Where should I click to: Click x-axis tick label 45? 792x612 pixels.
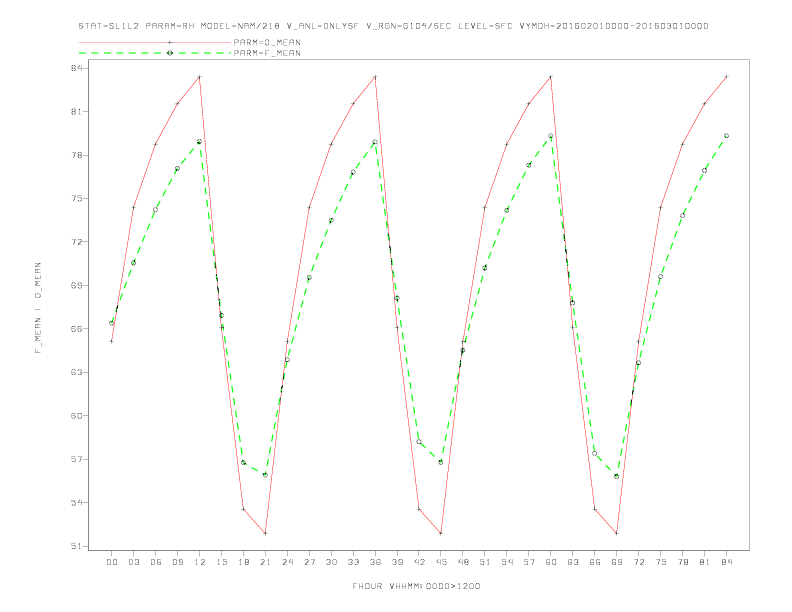click(441, 562)
